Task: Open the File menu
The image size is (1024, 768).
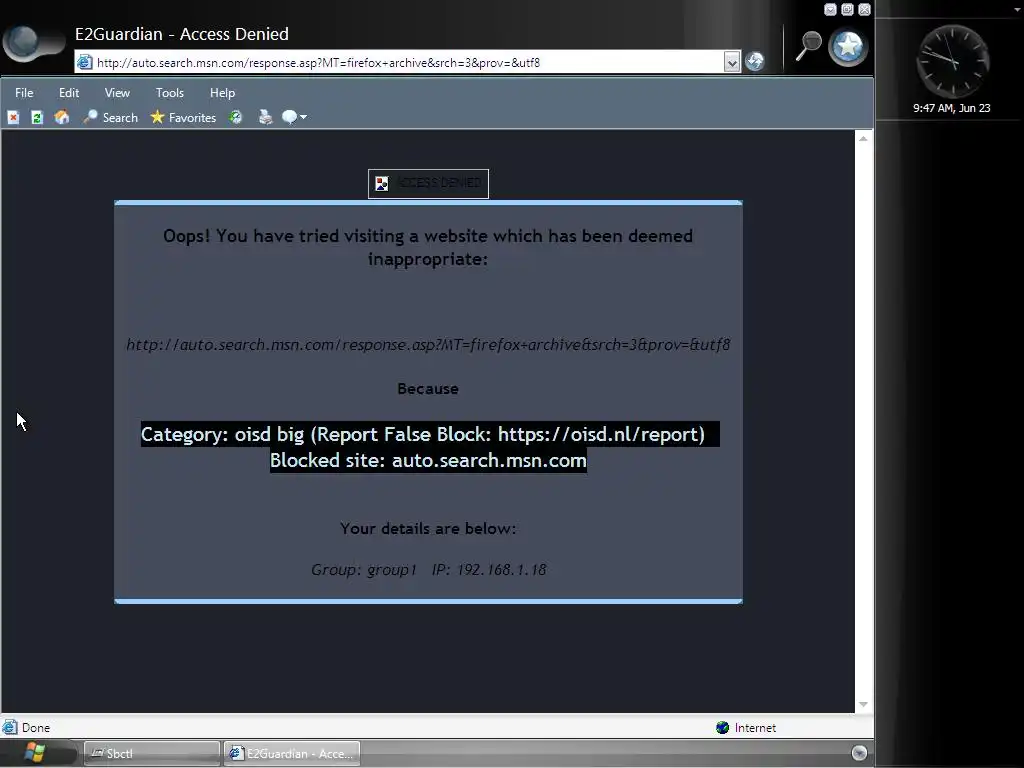Action: click(x=24, y=93)
